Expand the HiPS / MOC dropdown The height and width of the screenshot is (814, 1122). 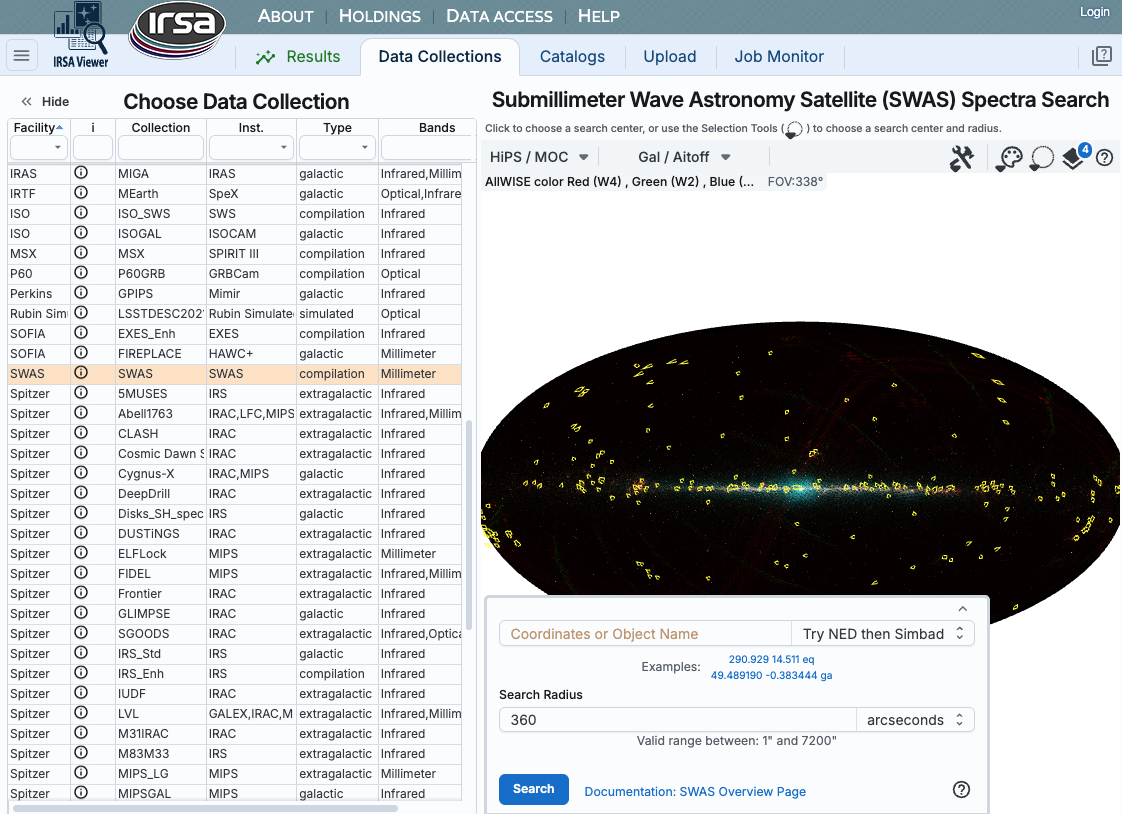click(x=539, y=157)
